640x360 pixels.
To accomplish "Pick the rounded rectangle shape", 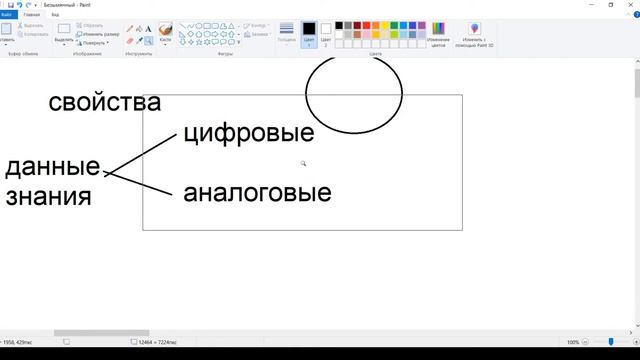I will (x=215, y=26).
